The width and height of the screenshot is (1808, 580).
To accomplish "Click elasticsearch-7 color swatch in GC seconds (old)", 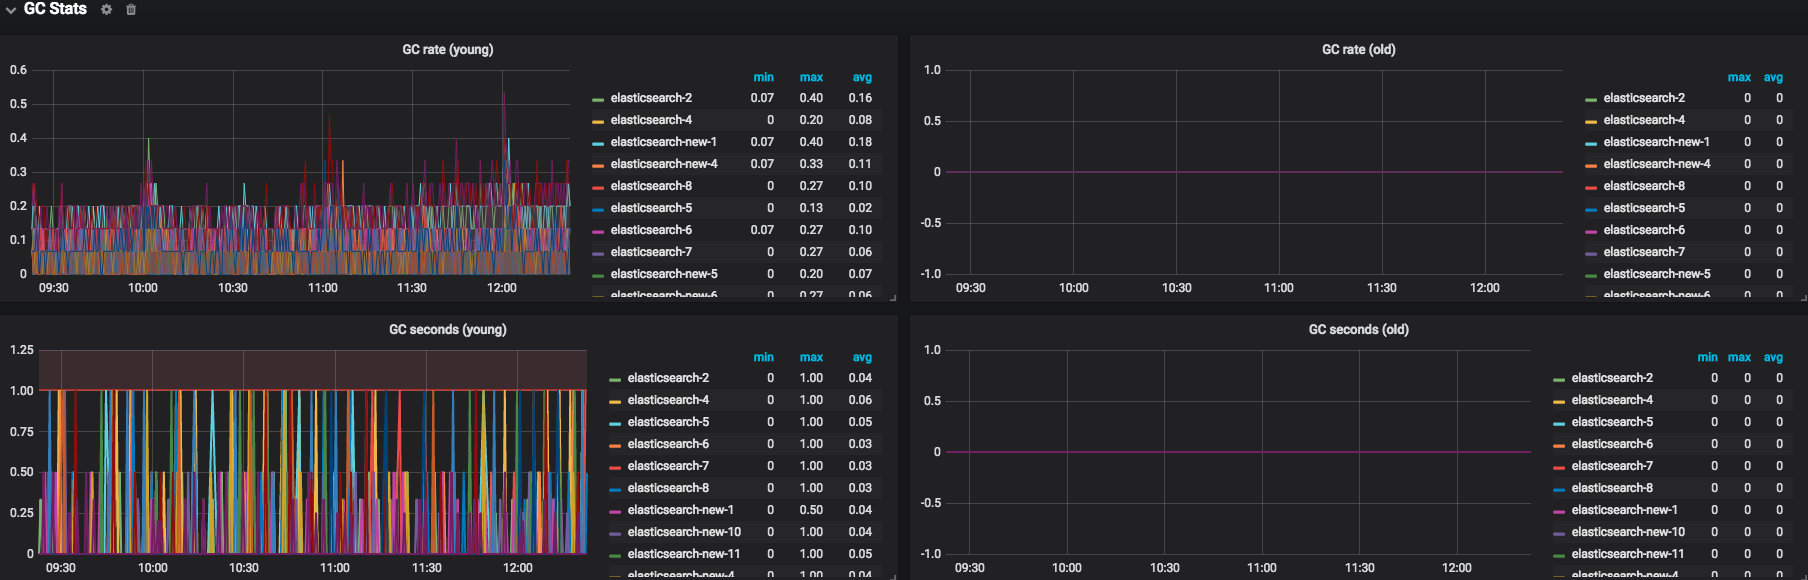I will 1559,467.
